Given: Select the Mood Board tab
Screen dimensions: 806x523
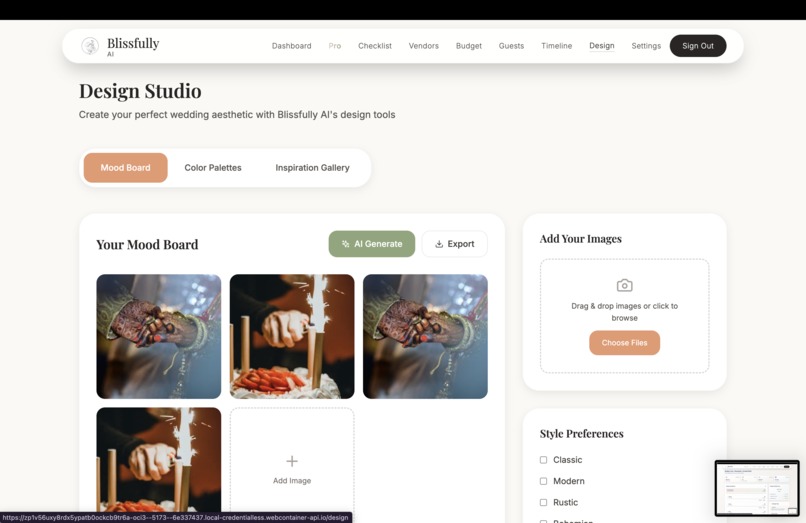Looking at the screenshot, I should (125, 168).
